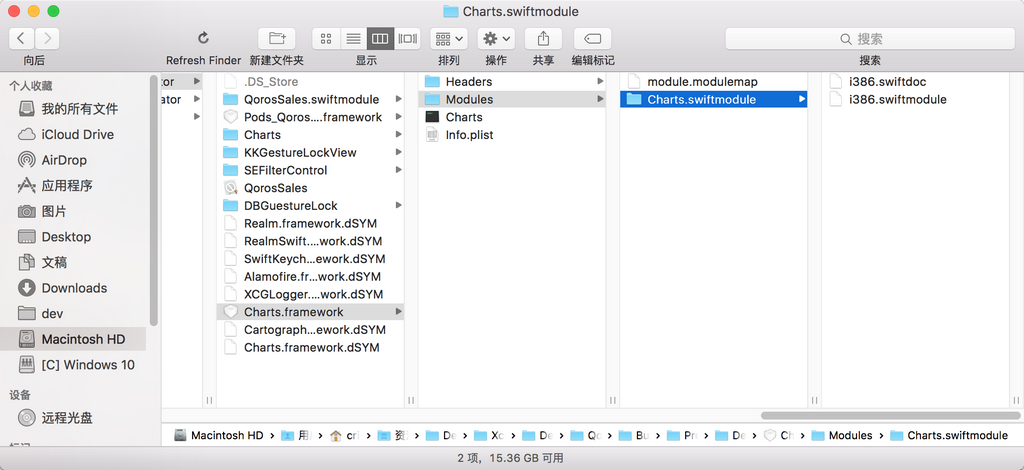Click Charts.swiftmodule in the path bar

click(x=950, y=435)
